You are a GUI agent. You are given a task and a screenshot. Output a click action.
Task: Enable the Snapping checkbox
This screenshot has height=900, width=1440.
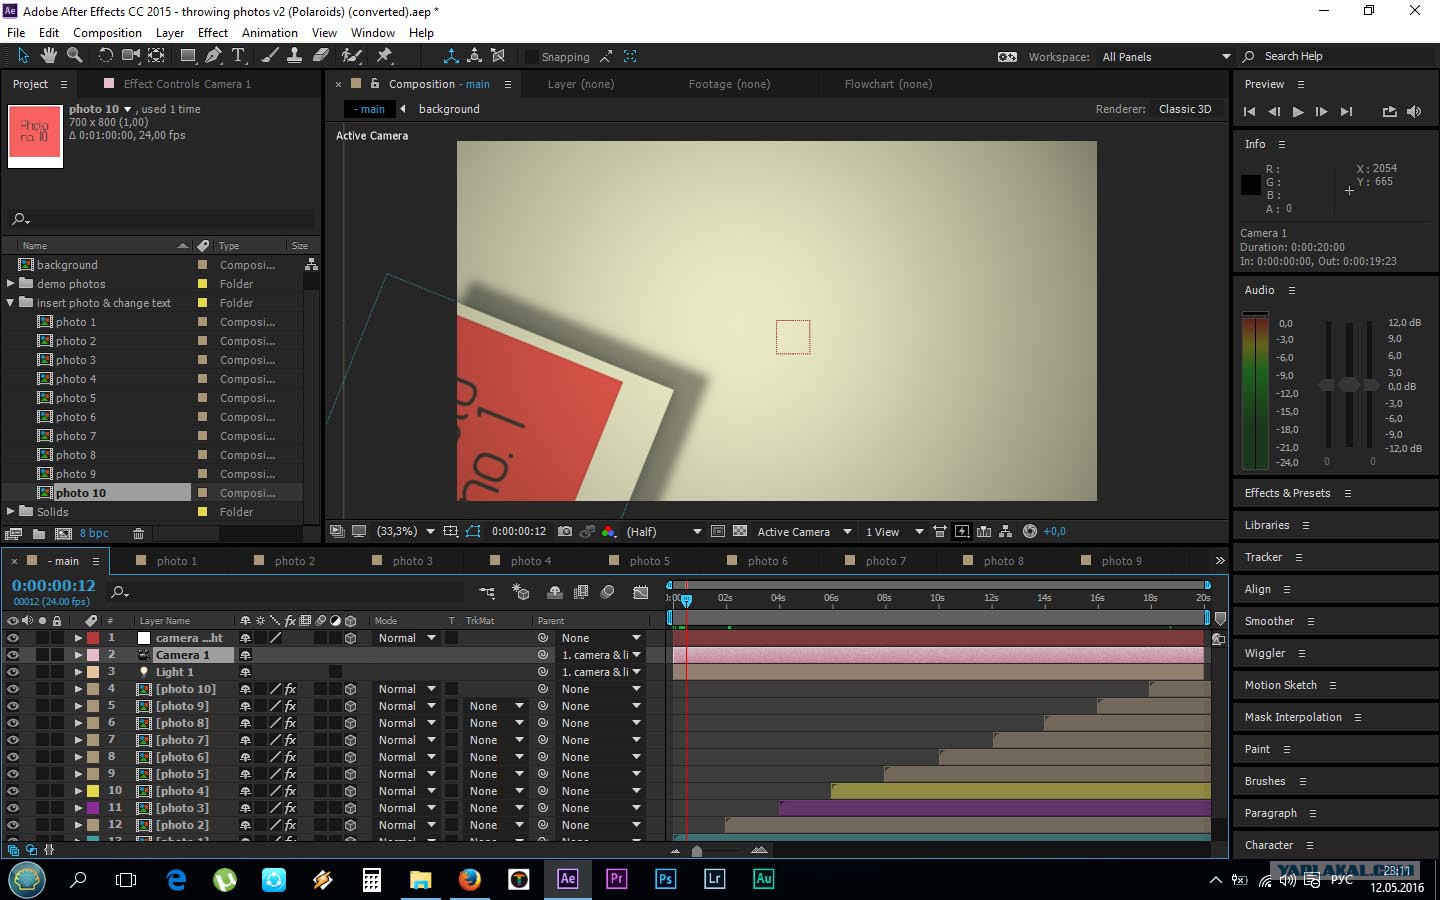coord(532,57)
